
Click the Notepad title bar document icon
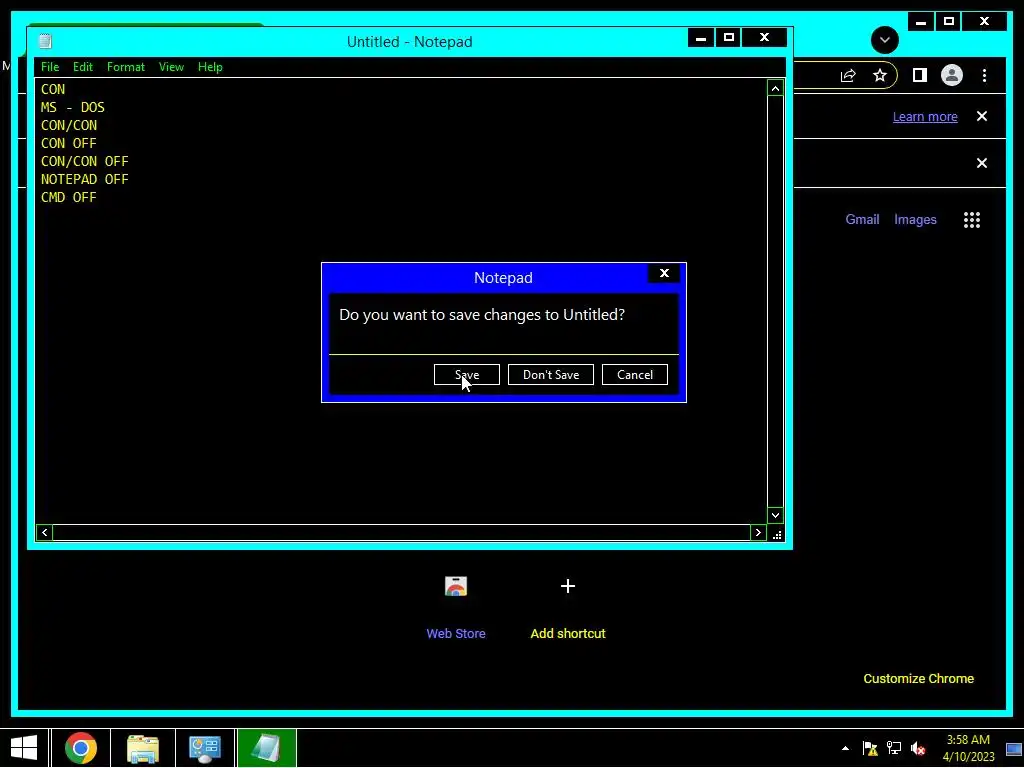(x=45, y=41)
